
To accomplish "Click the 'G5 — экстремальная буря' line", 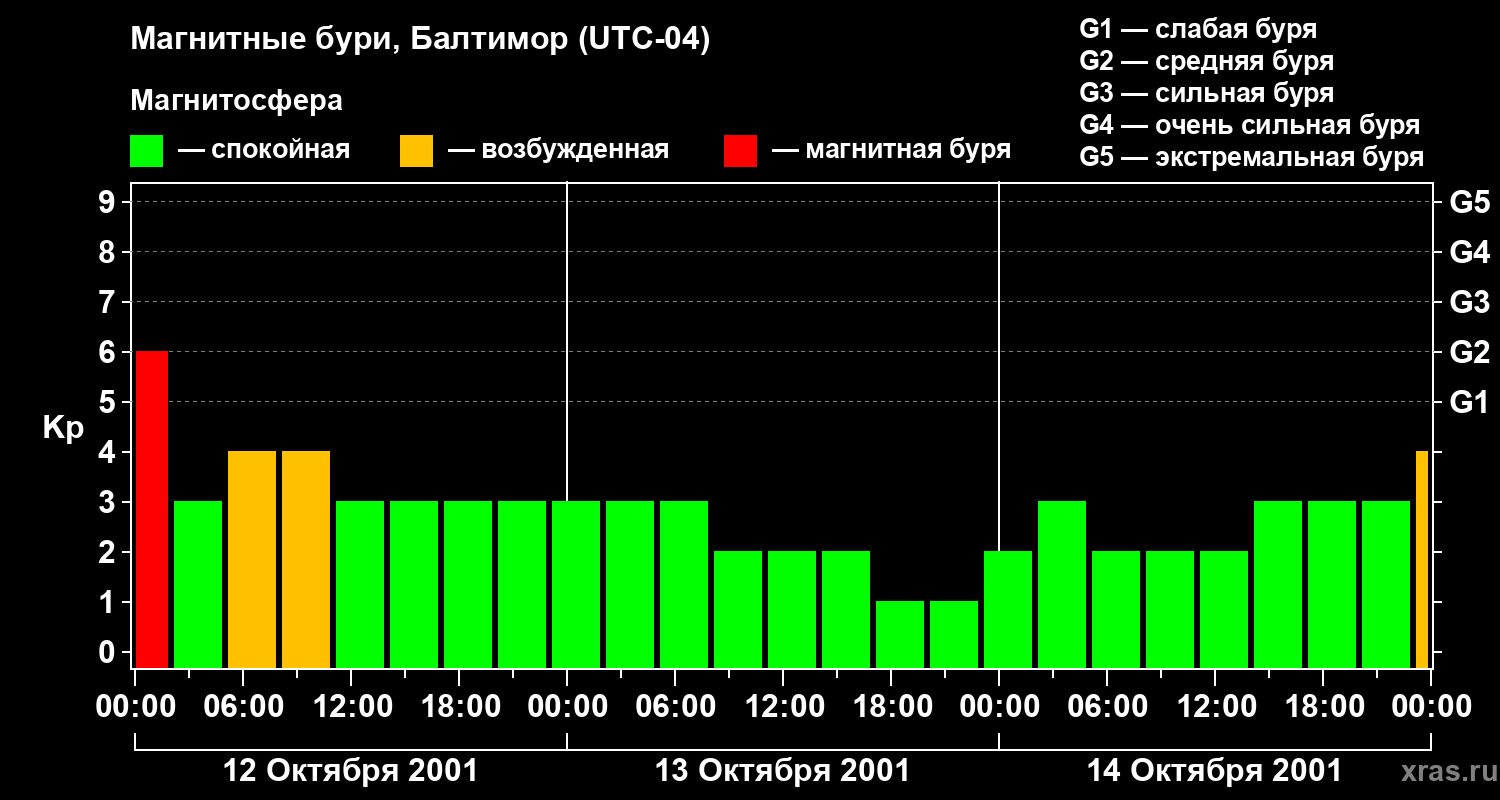I will [x=1252, y=157].
